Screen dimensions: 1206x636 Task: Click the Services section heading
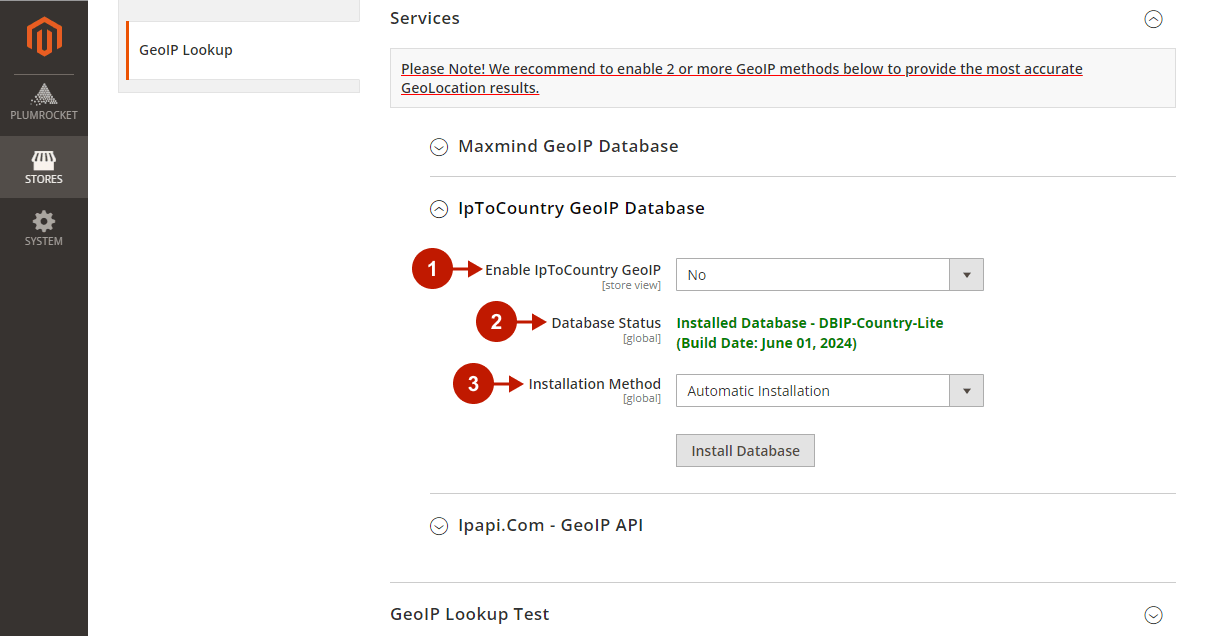pyautogui.click(x=425, y=18)
